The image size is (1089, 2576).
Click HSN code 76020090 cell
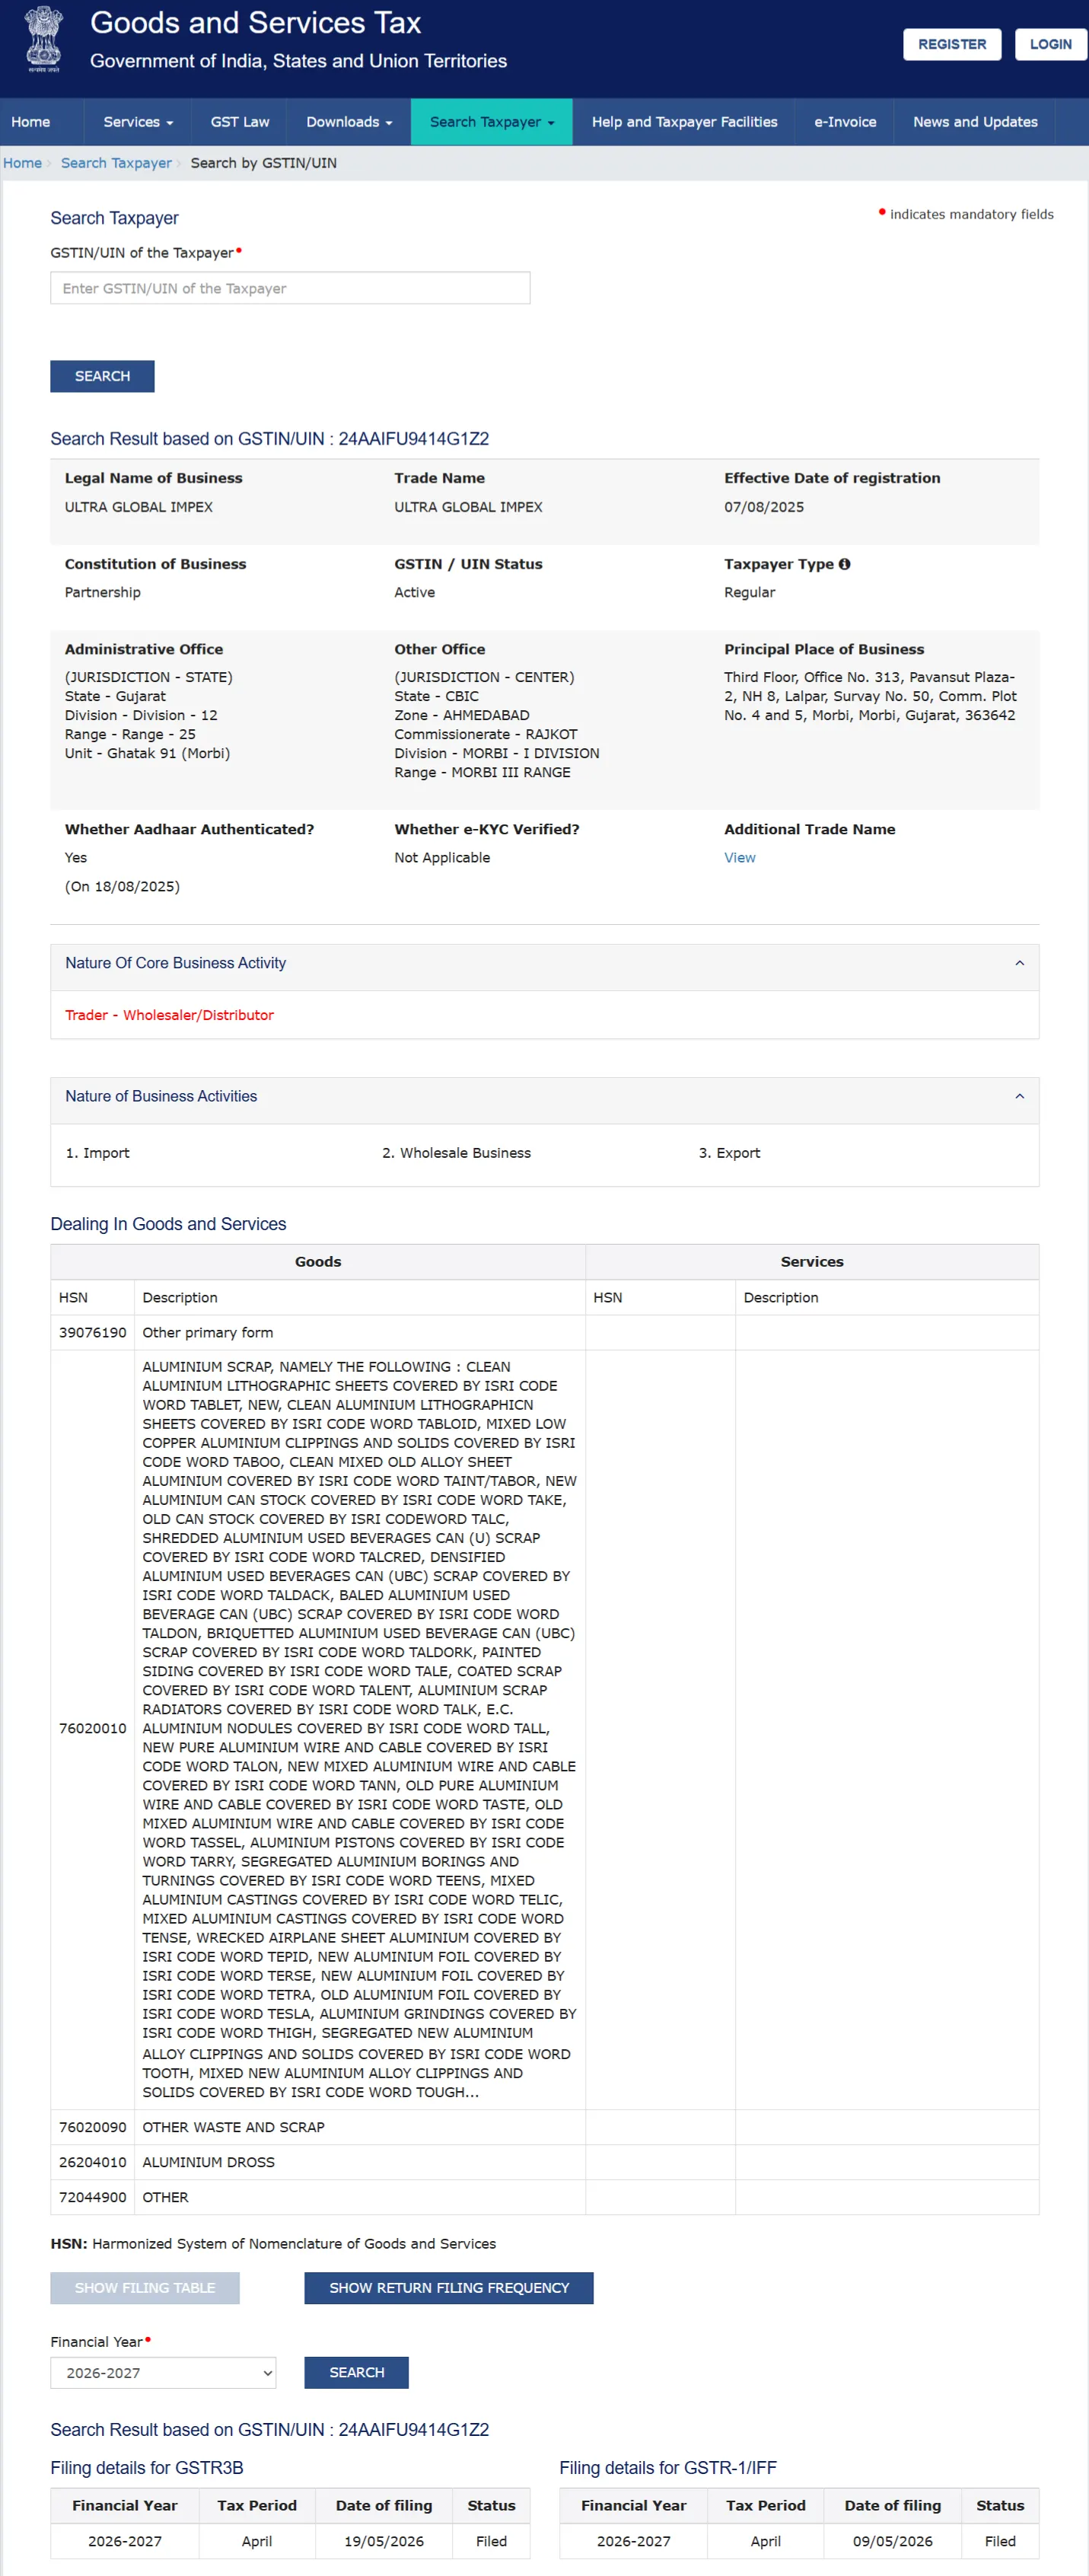click(x=93, y=2127)
